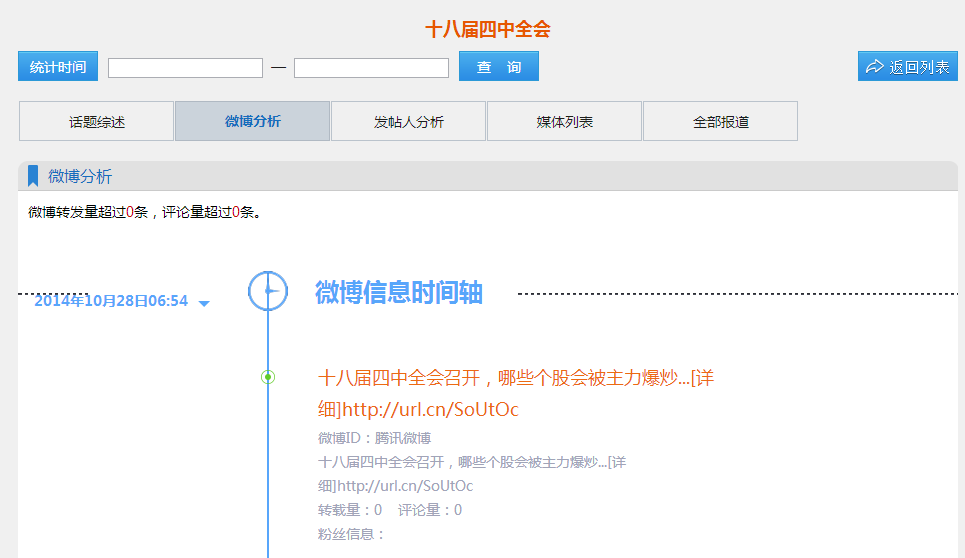Select the green timeline marker dot
The image size is (965, 558).
(x=268, y=377)
